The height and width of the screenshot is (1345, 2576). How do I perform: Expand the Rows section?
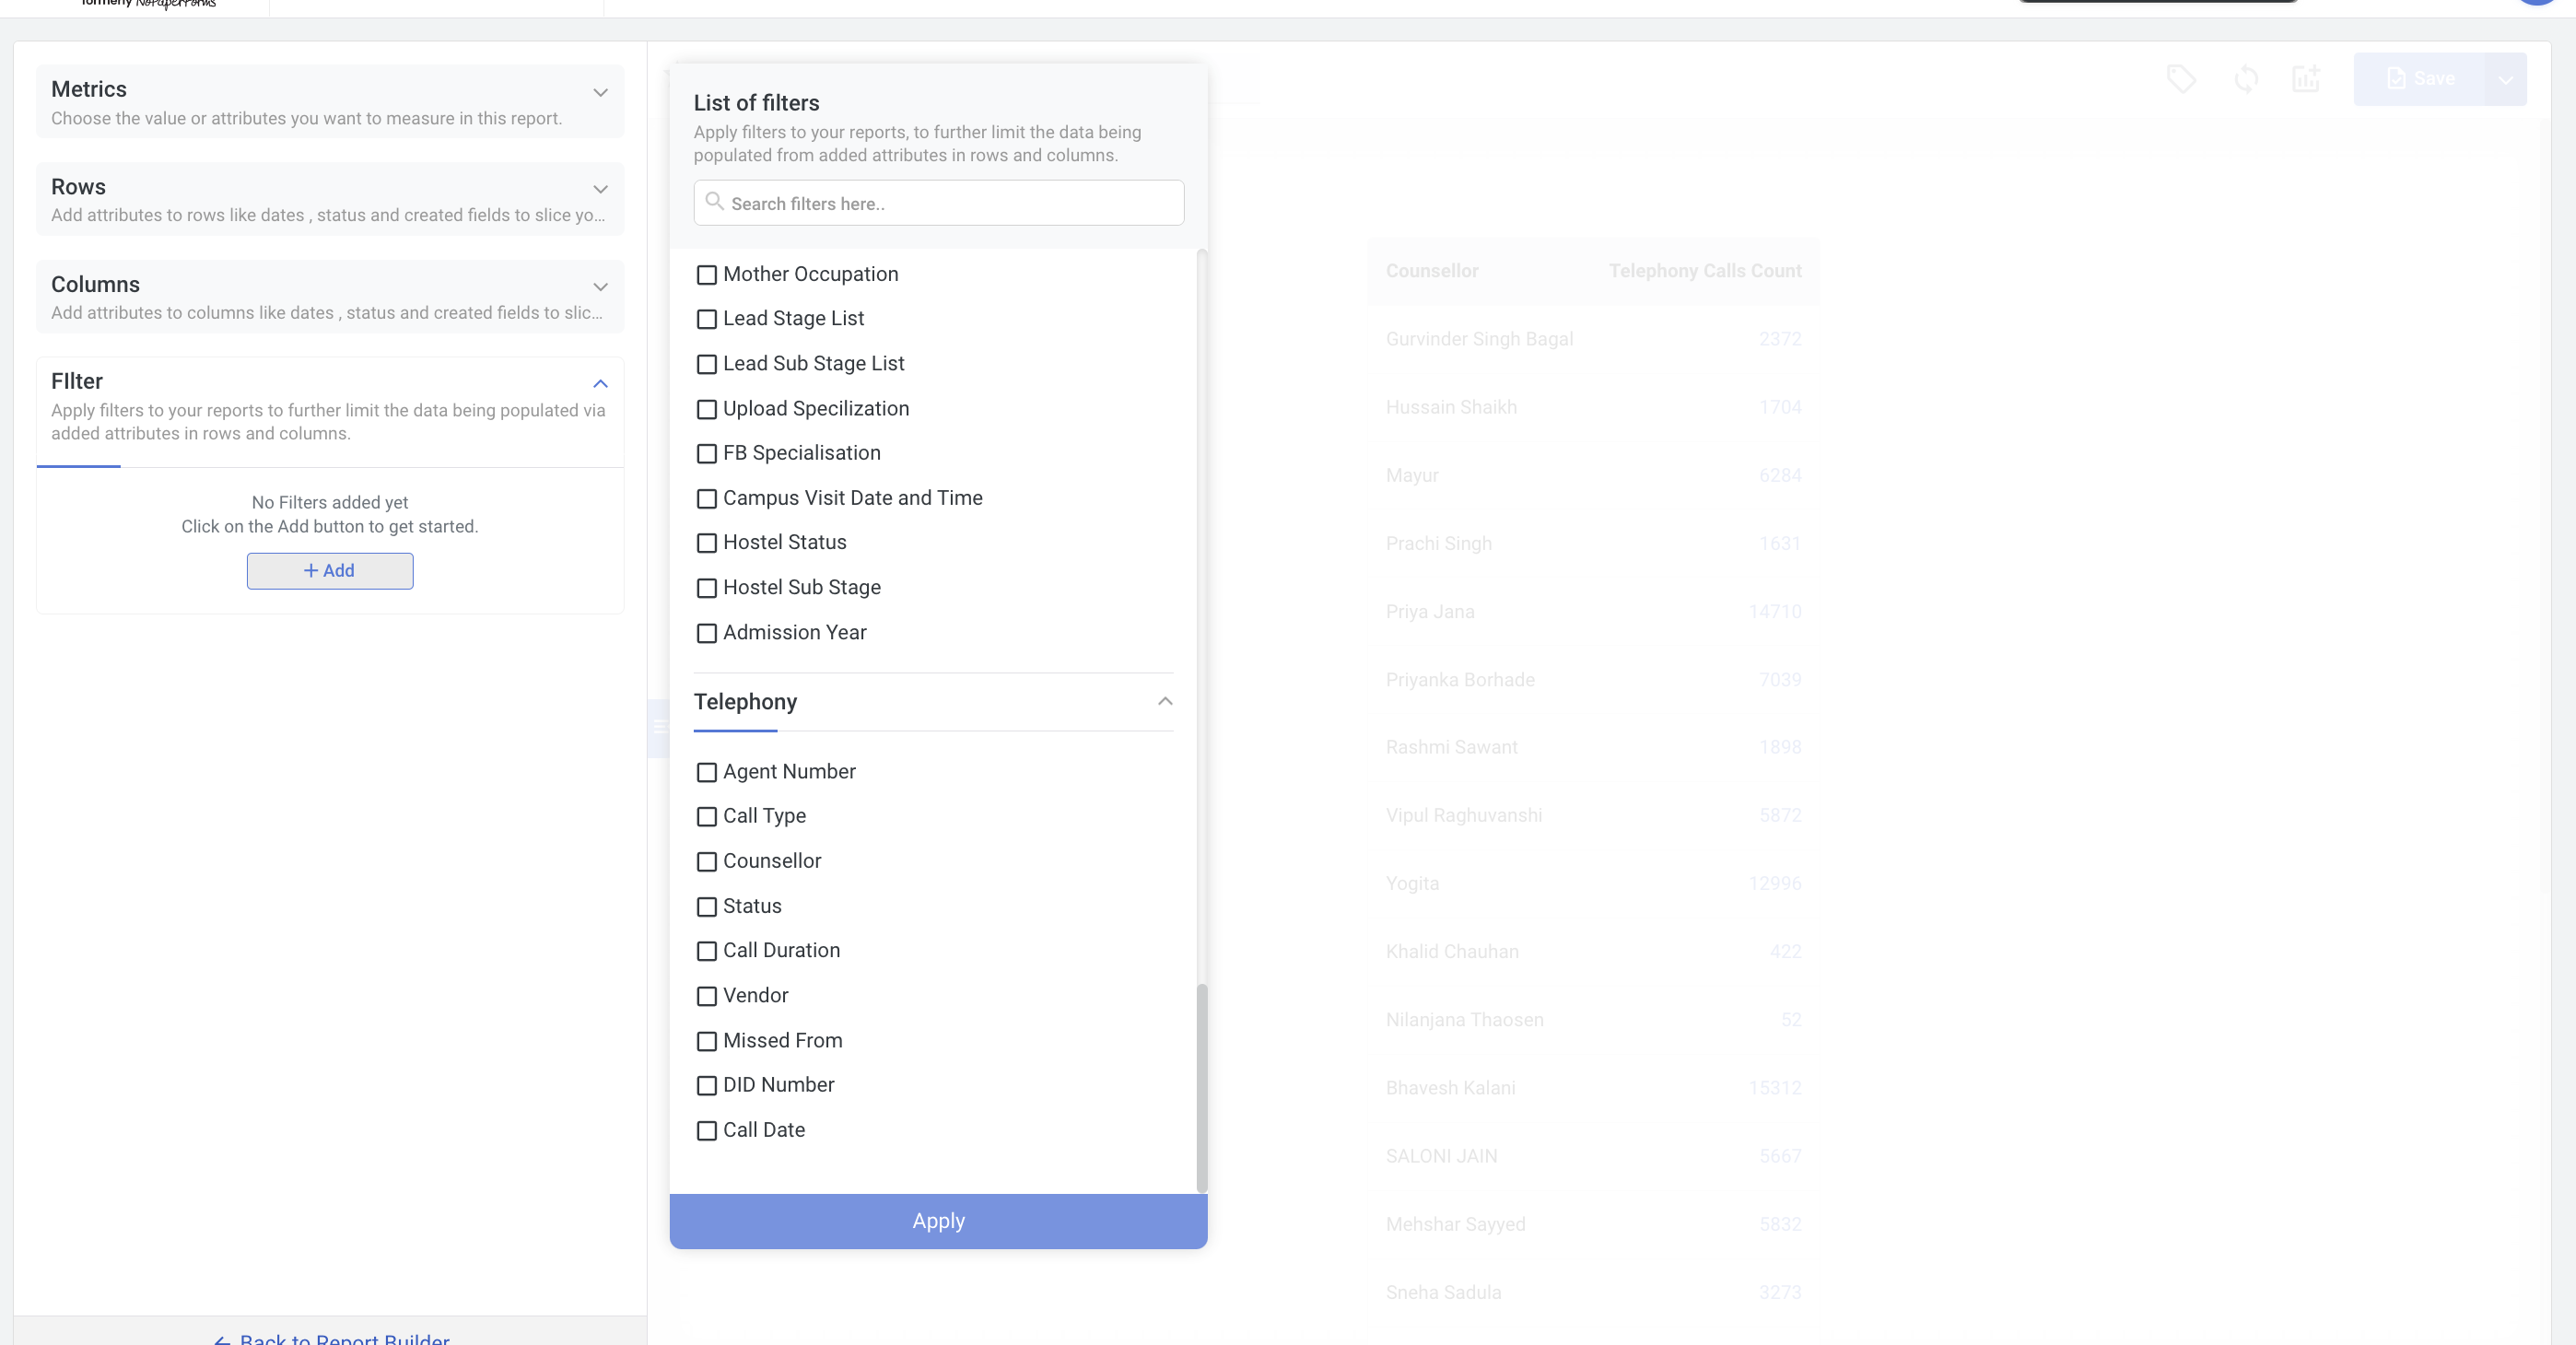[x=601, y=189]
